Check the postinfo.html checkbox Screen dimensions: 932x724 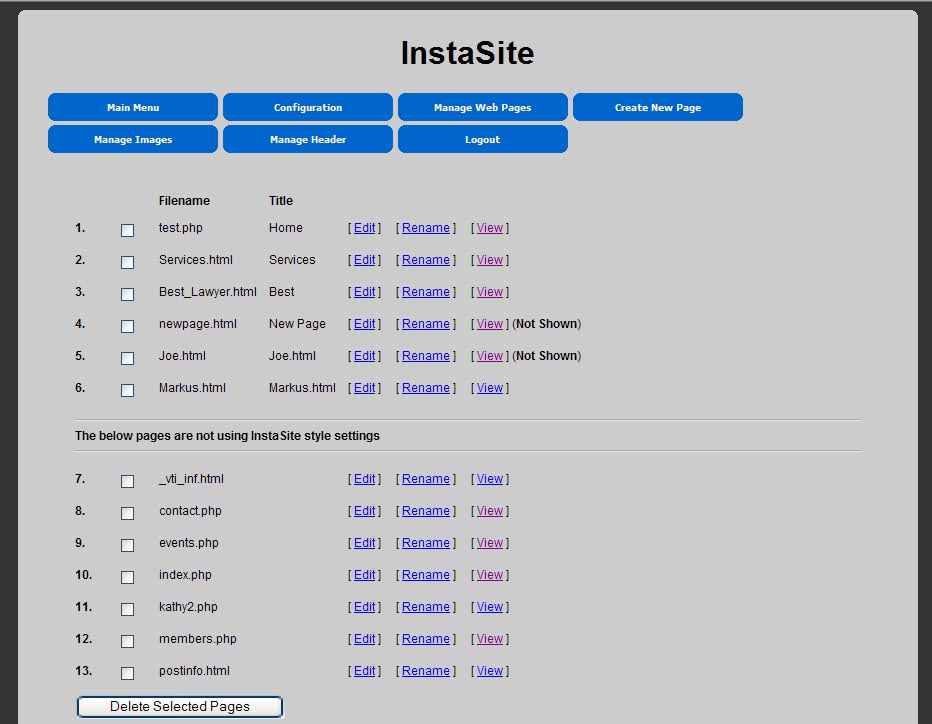[x=127, y=673]
